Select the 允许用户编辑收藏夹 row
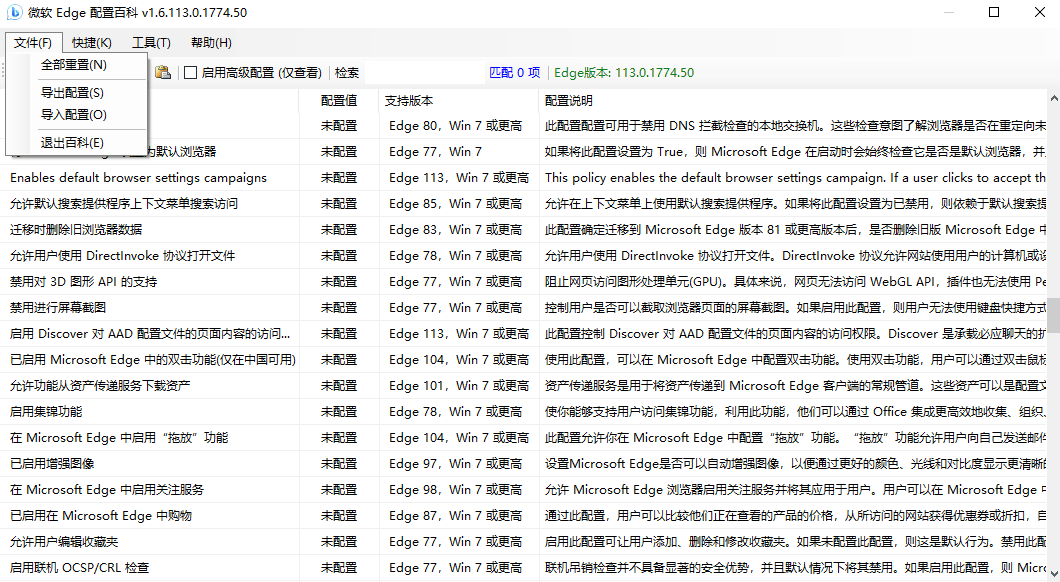The width and height of the screenshot is (1060, 582). point(524,541)
